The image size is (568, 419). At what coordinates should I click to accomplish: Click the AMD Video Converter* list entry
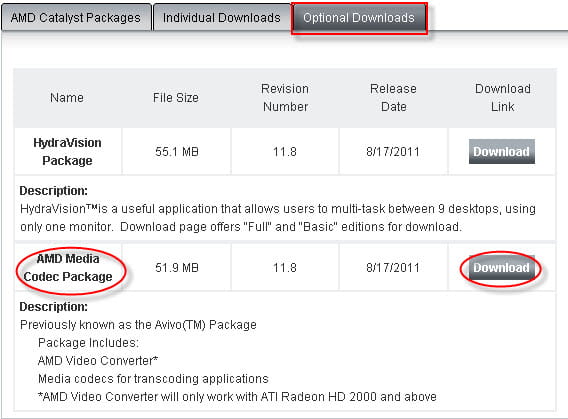click(98, 361)
